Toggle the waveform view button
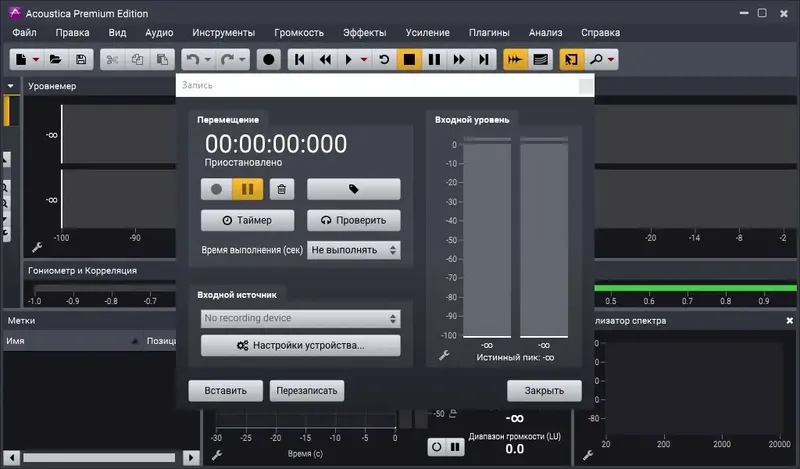This screenshot has width=800, height=469. coord(515,60)
